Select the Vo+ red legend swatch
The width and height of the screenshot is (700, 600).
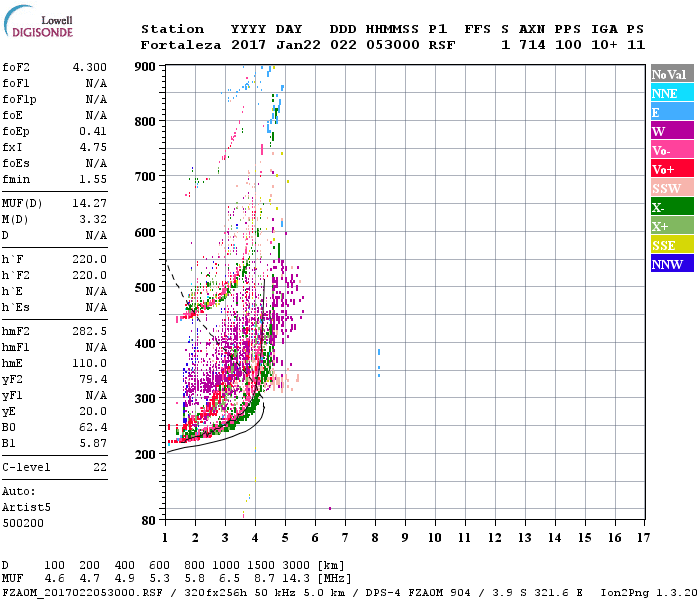click(x=672, y=169)
